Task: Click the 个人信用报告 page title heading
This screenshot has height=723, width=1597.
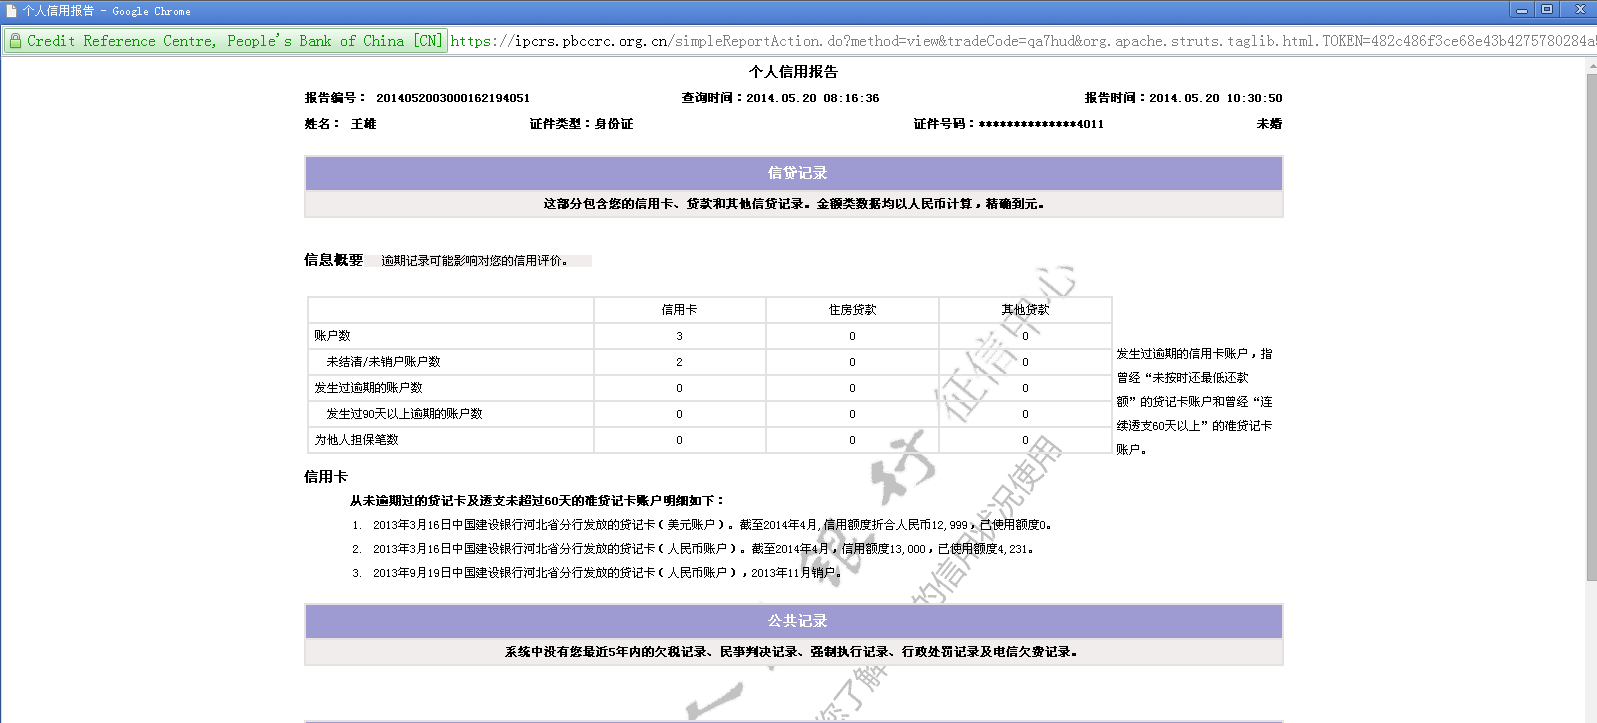Action: pyautogui.click(x=793, y=72)
